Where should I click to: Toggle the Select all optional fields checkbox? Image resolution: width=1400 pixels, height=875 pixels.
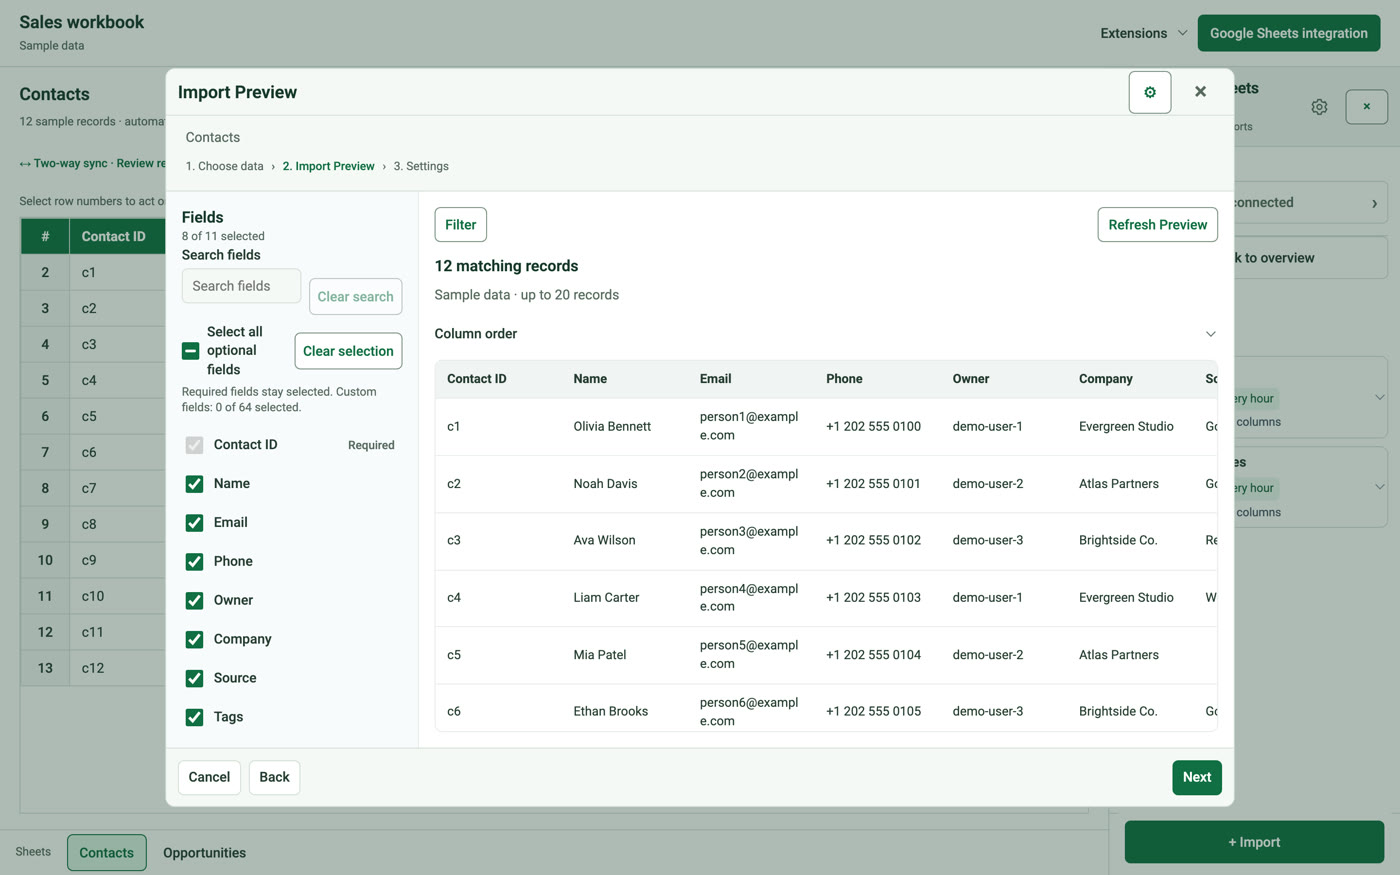191,351
